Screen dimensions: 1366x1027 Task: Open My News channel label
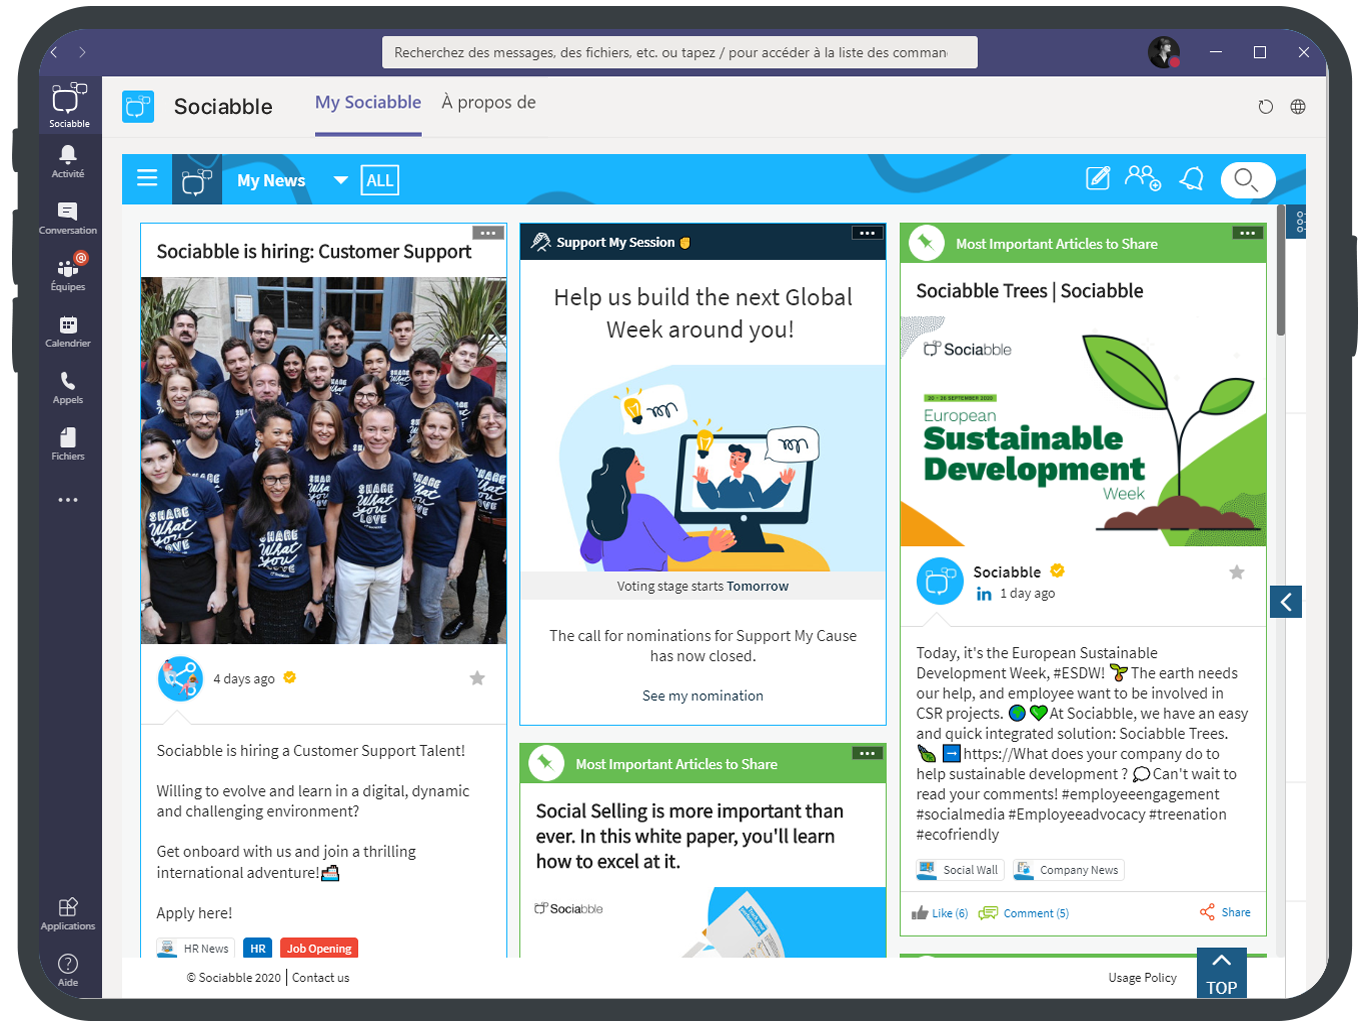(x=271, y=181)
